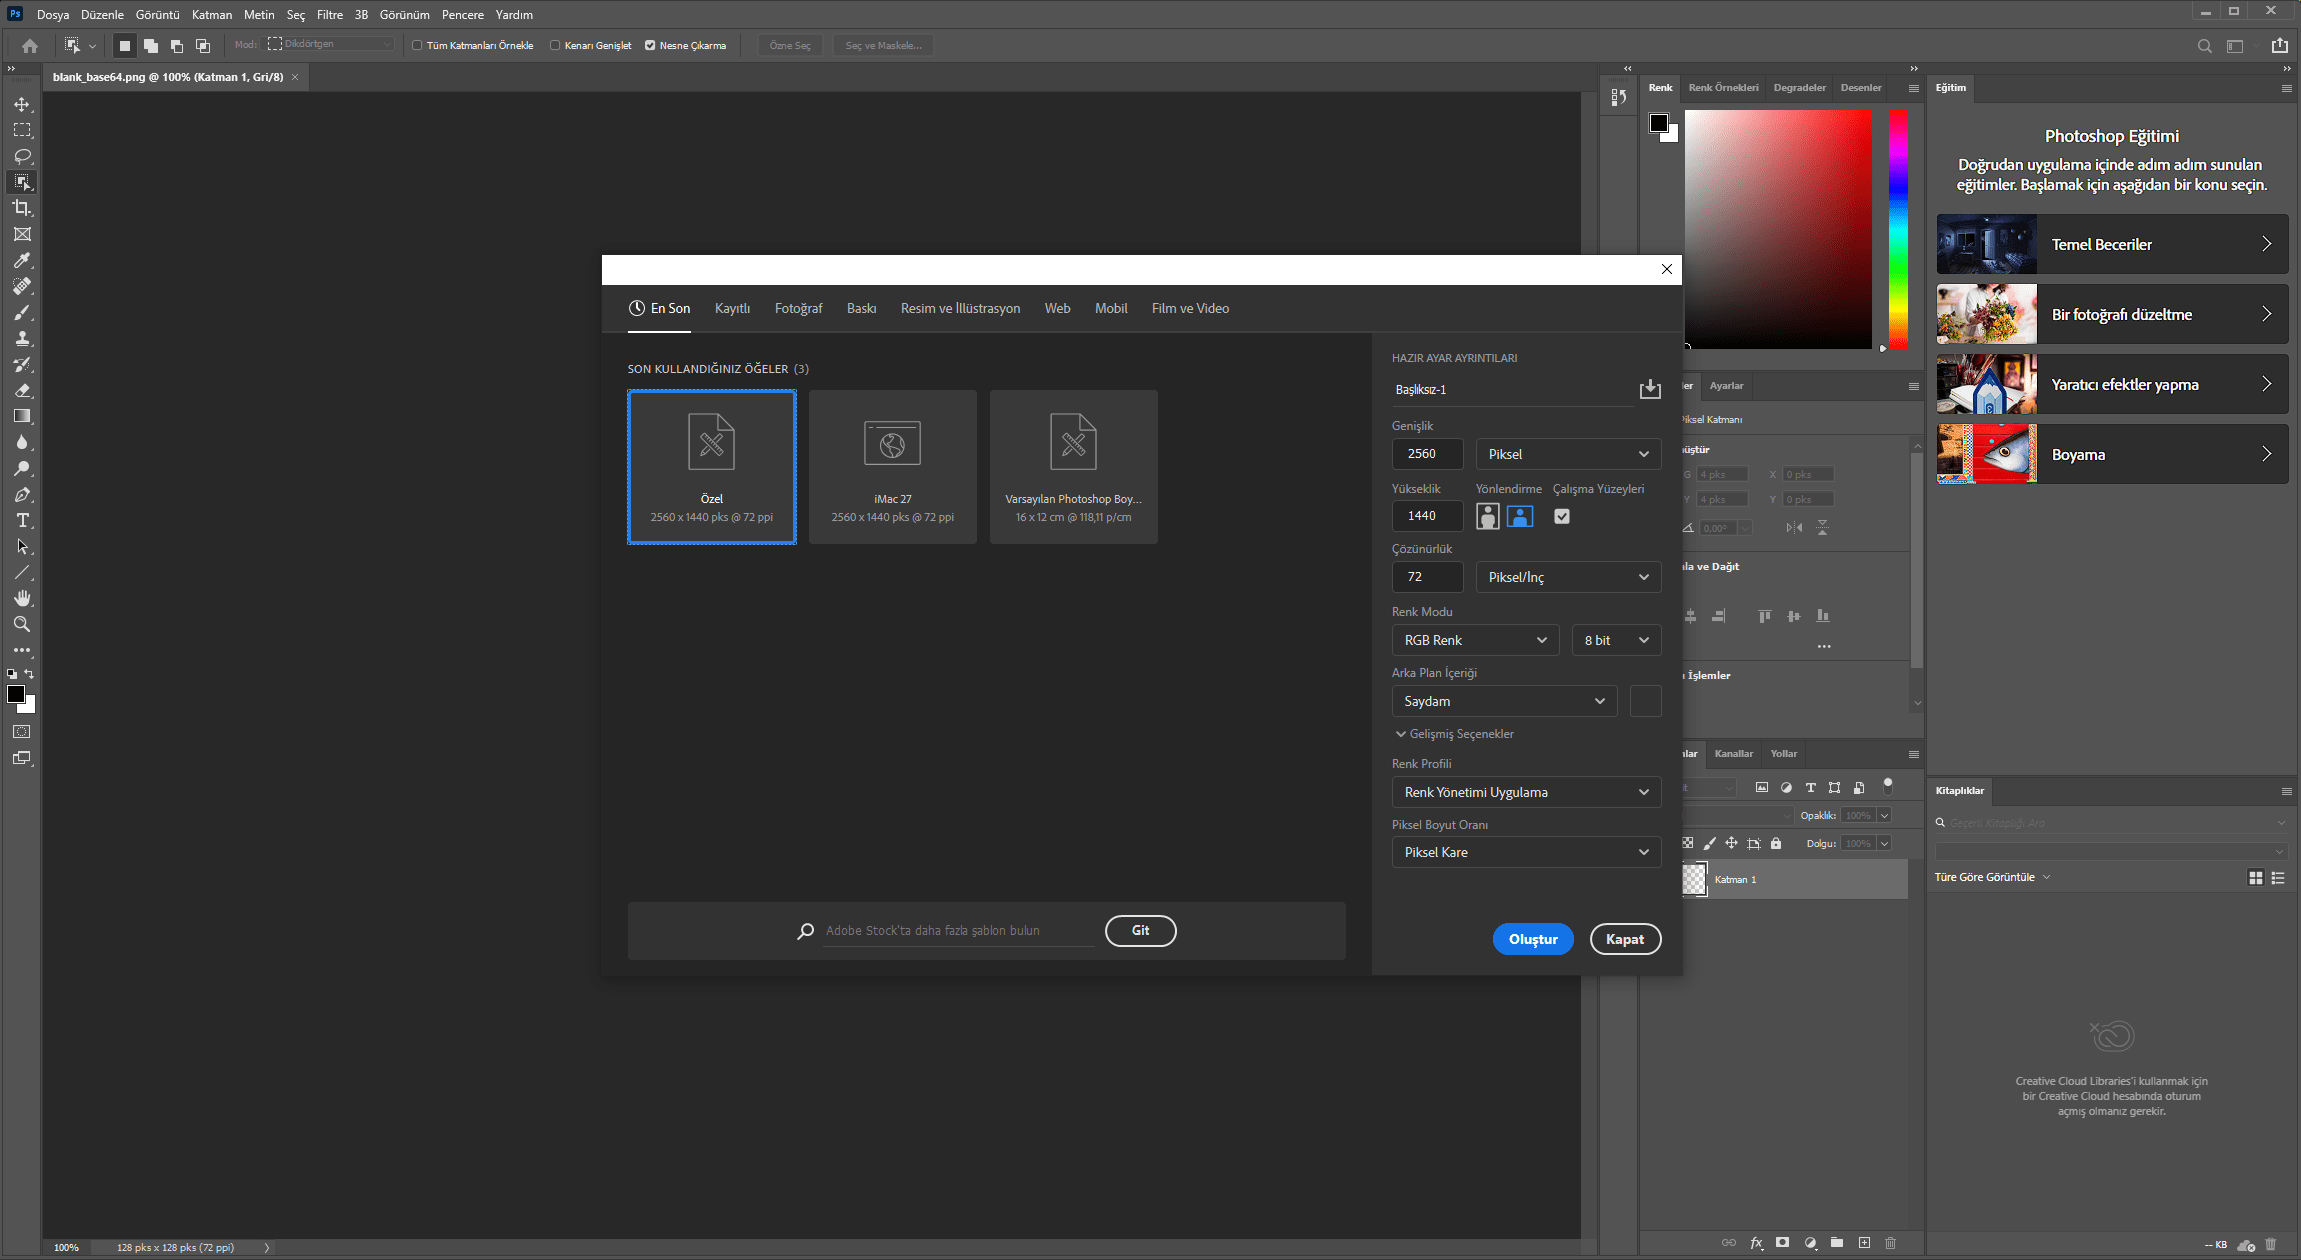This screenshot has width=2301, height=1260.
Task: Uncheck the Nesne Çıkarma checkbox
Action: coord(650,45)
